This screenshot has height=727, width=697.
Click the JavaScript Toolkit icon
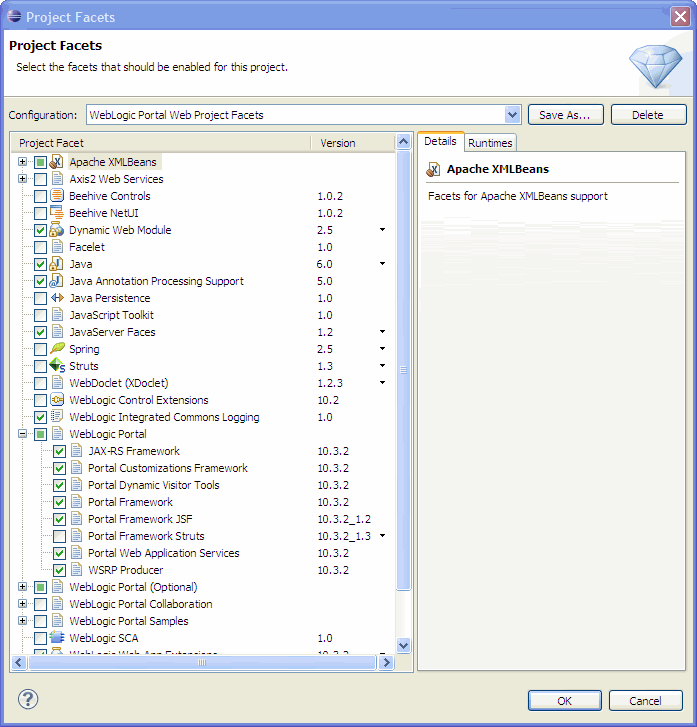point(58,315)
